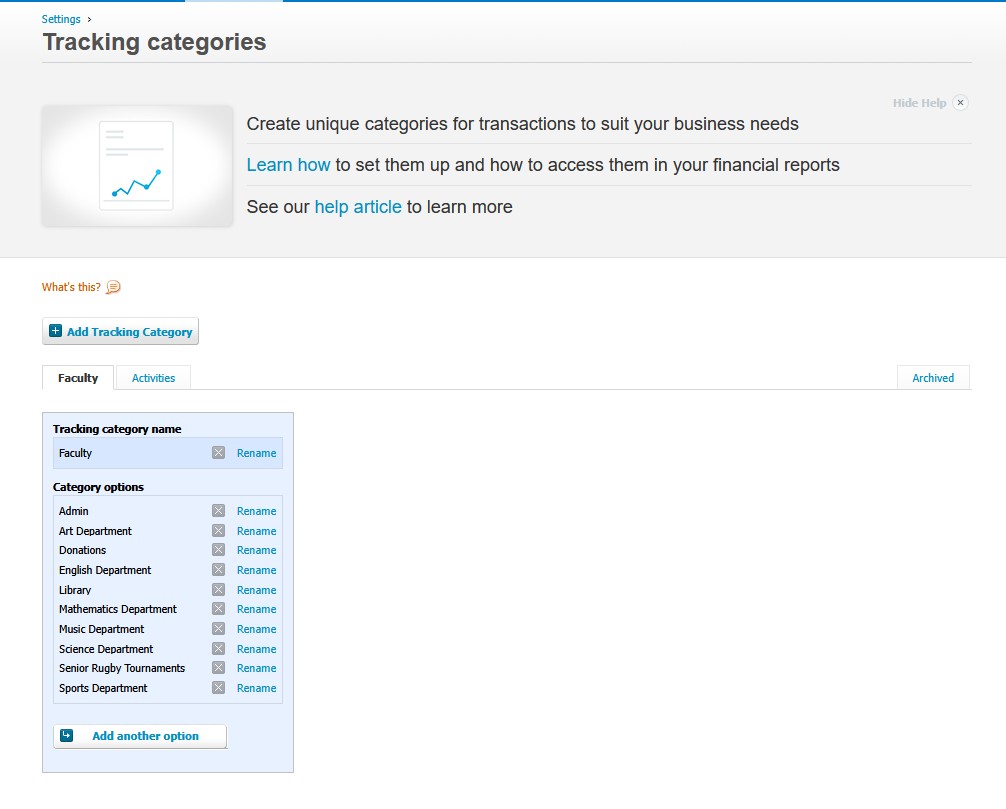Delete the Faculty tracking category
The image size is (1006, 809).
218,453
